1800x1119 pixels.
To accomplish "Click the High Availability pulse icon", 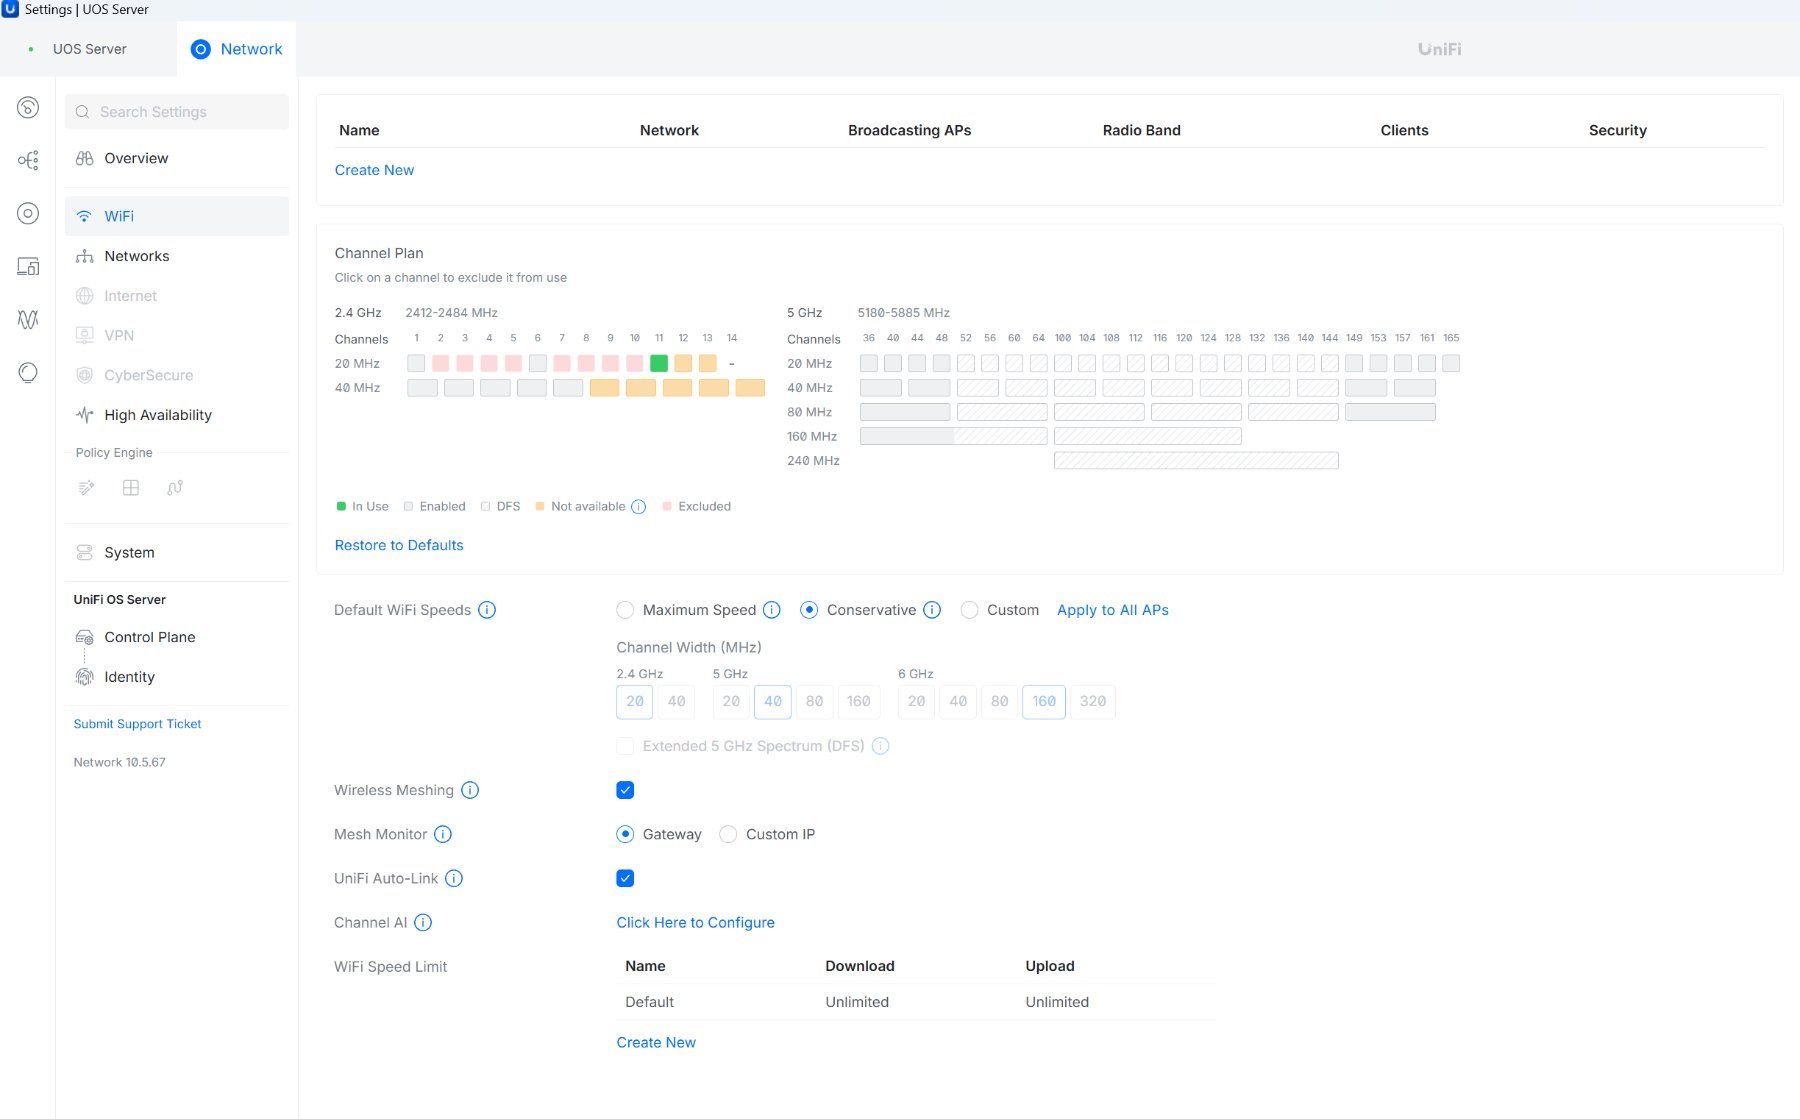I will 85,415.
